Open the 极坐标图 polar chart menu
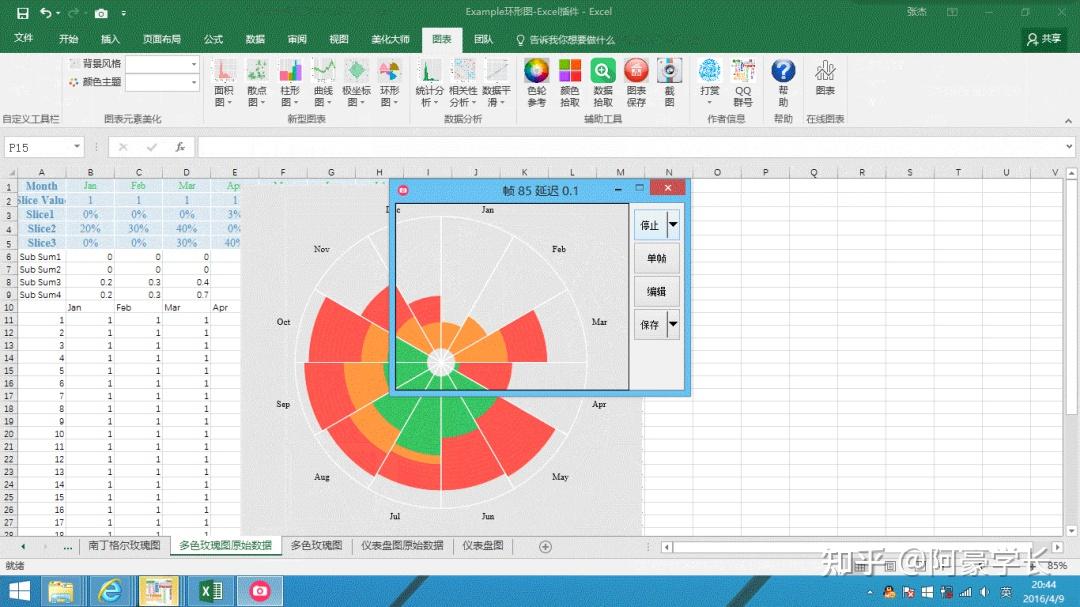Image resolution: width=1080 pixels, height=607 pixels. 356,83
